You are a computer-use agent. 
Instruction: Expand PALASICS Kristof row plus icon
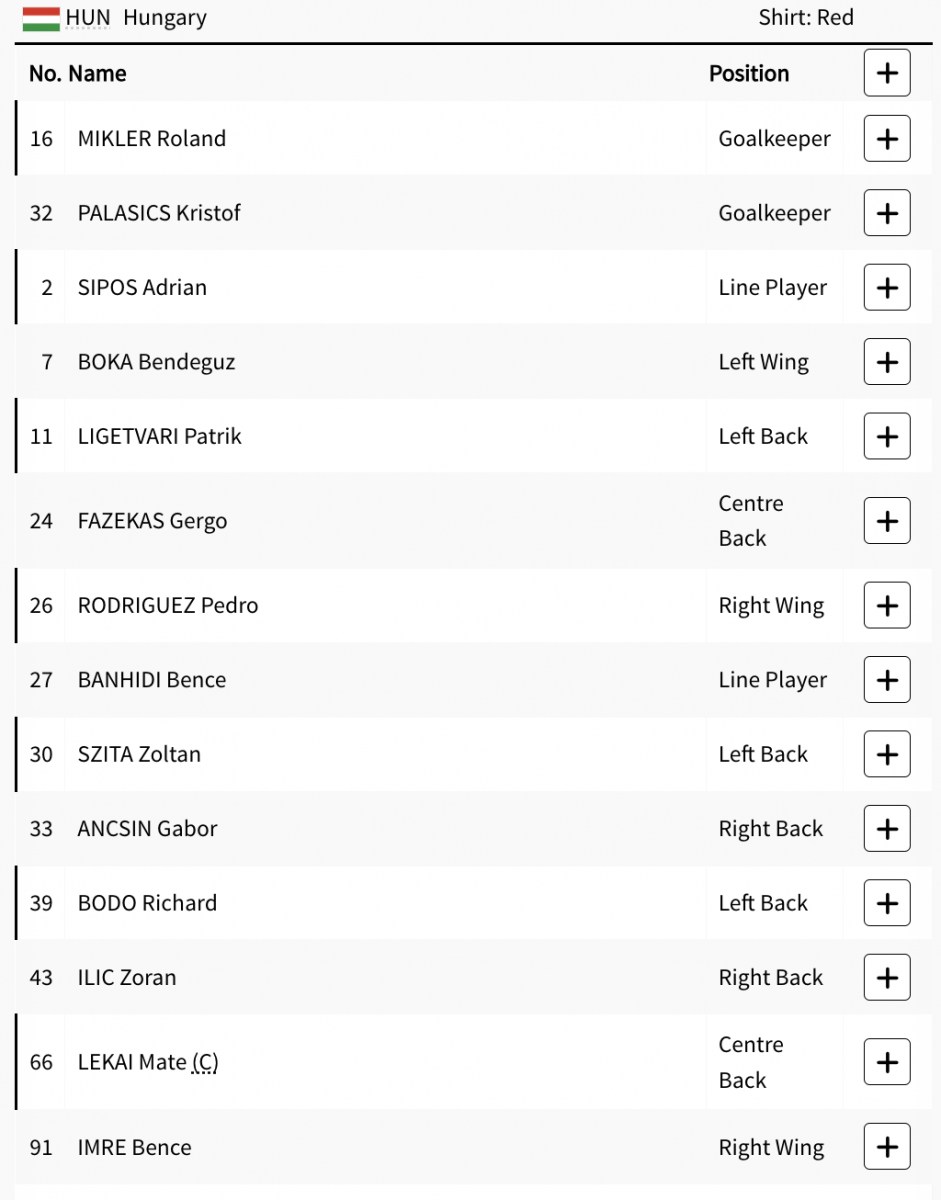(x=887, y=213)
